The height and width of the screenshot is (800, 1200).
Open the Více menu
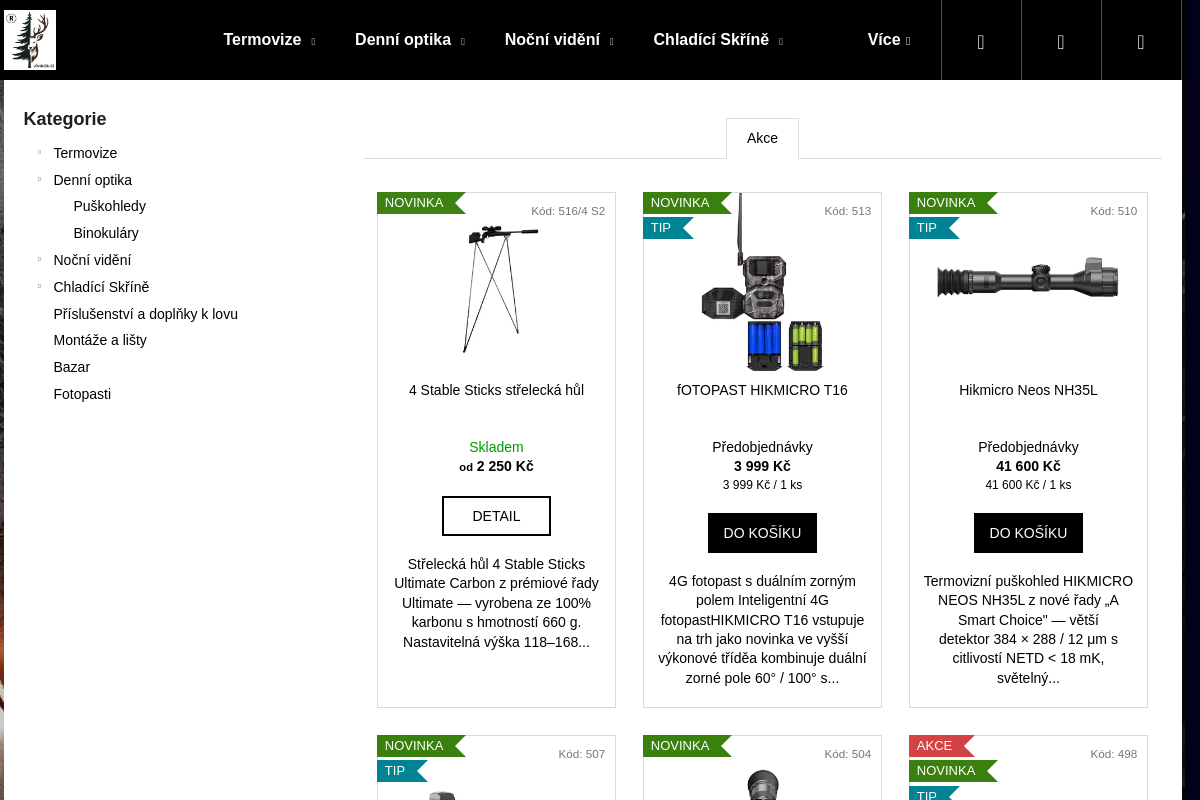889,40
